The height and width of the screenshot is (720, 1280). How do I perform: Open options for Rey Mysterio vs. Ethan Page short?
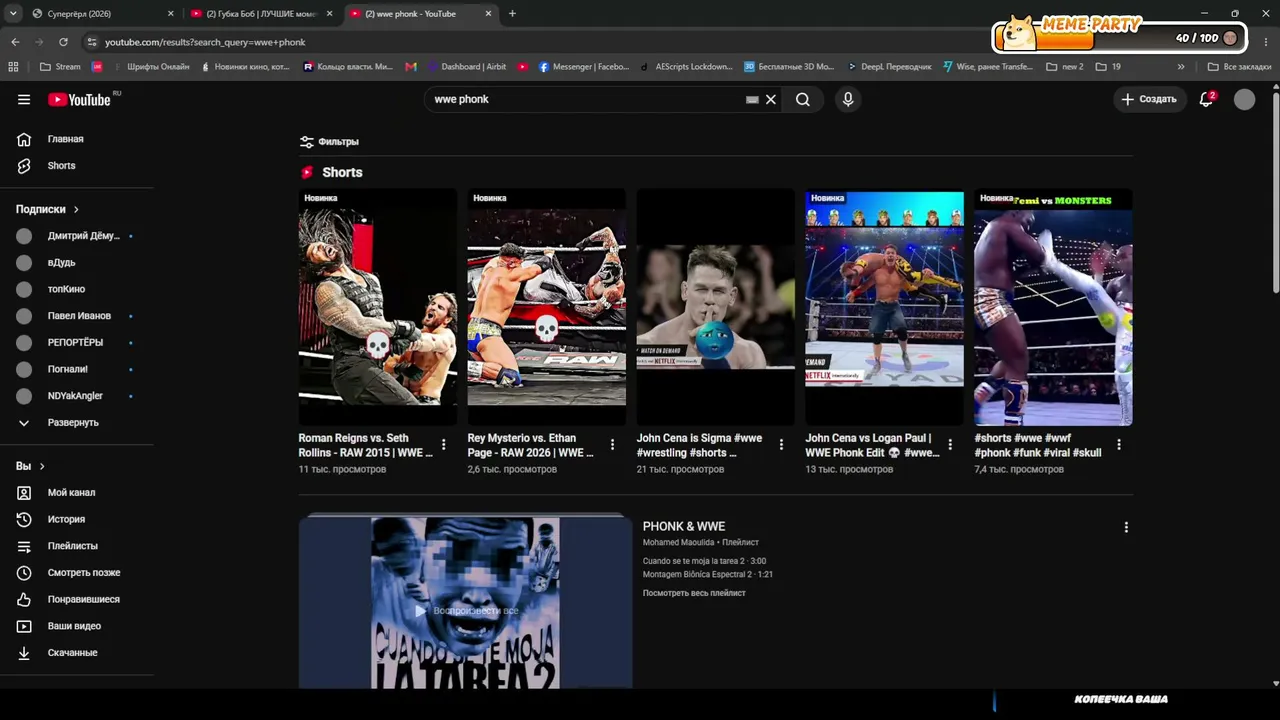613,445
